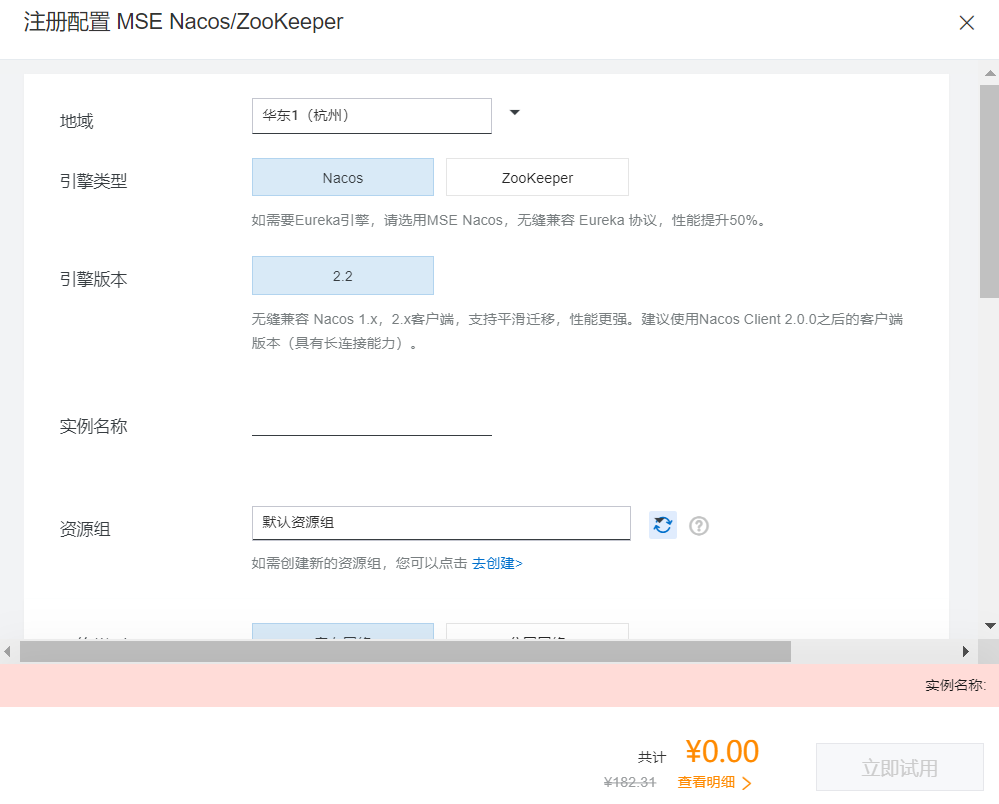
Task: Click the 共计 total label
Action: click(652, 757)
